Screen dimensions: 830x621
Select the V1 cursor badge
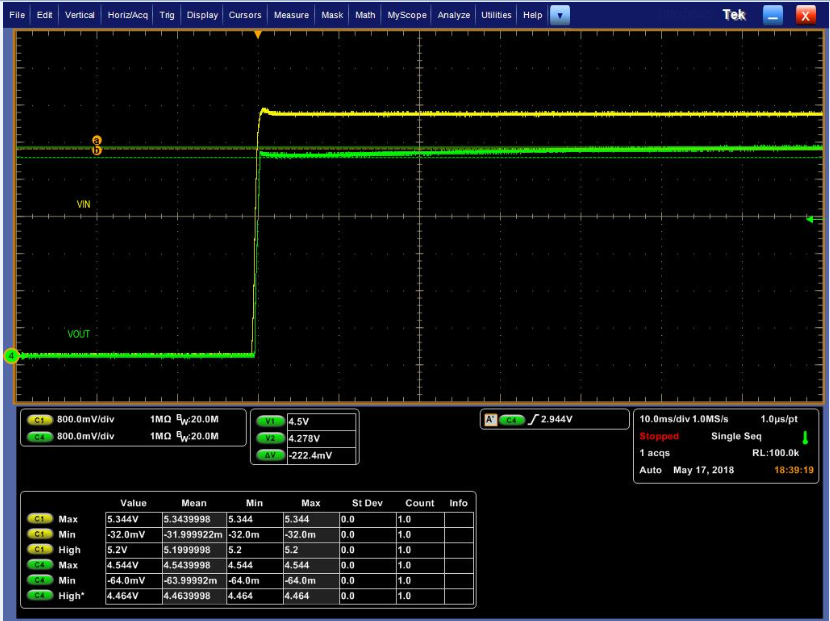tap(270, 422)
